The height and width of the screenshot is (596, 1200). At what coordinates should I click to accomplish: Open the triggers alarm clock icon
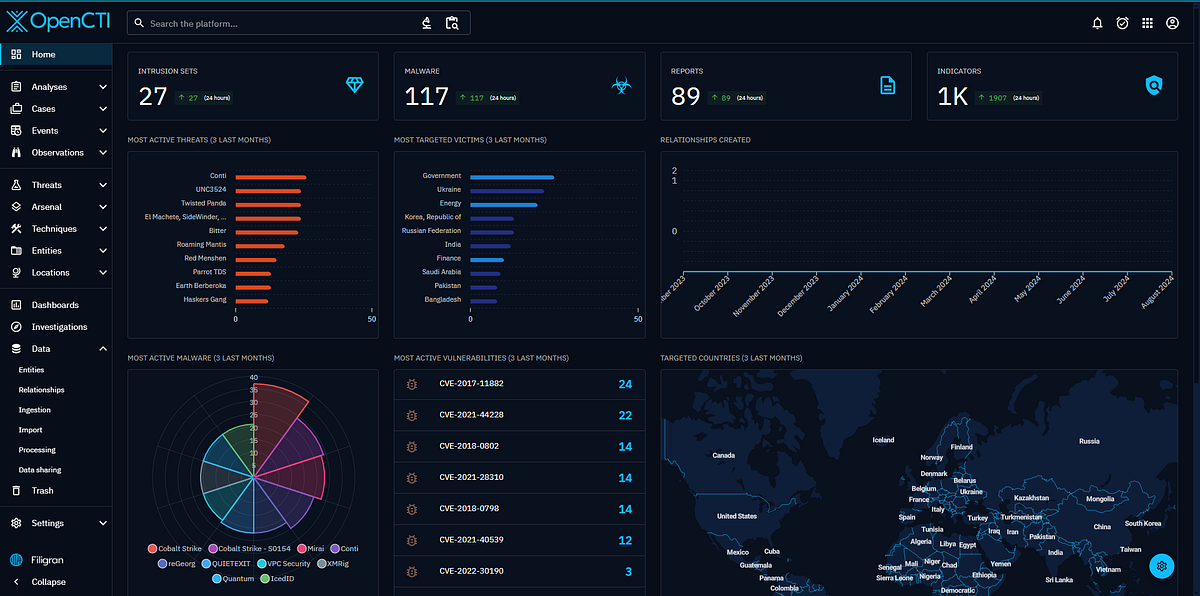(1122, 23)
